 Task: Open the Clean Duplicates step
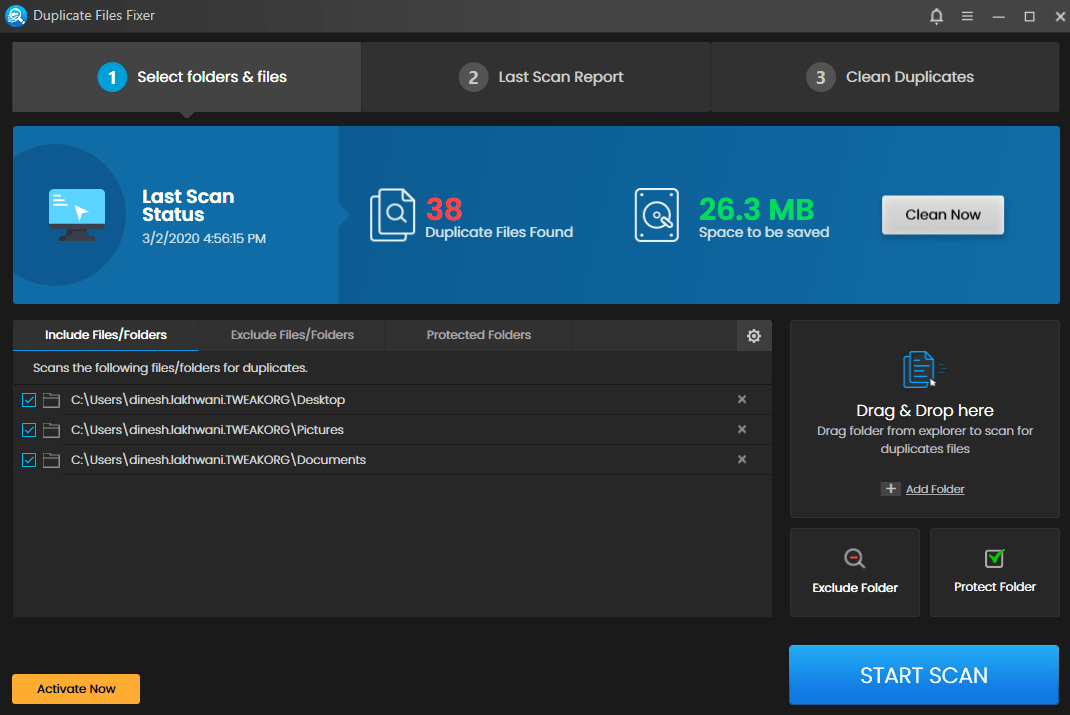(885, 77)
